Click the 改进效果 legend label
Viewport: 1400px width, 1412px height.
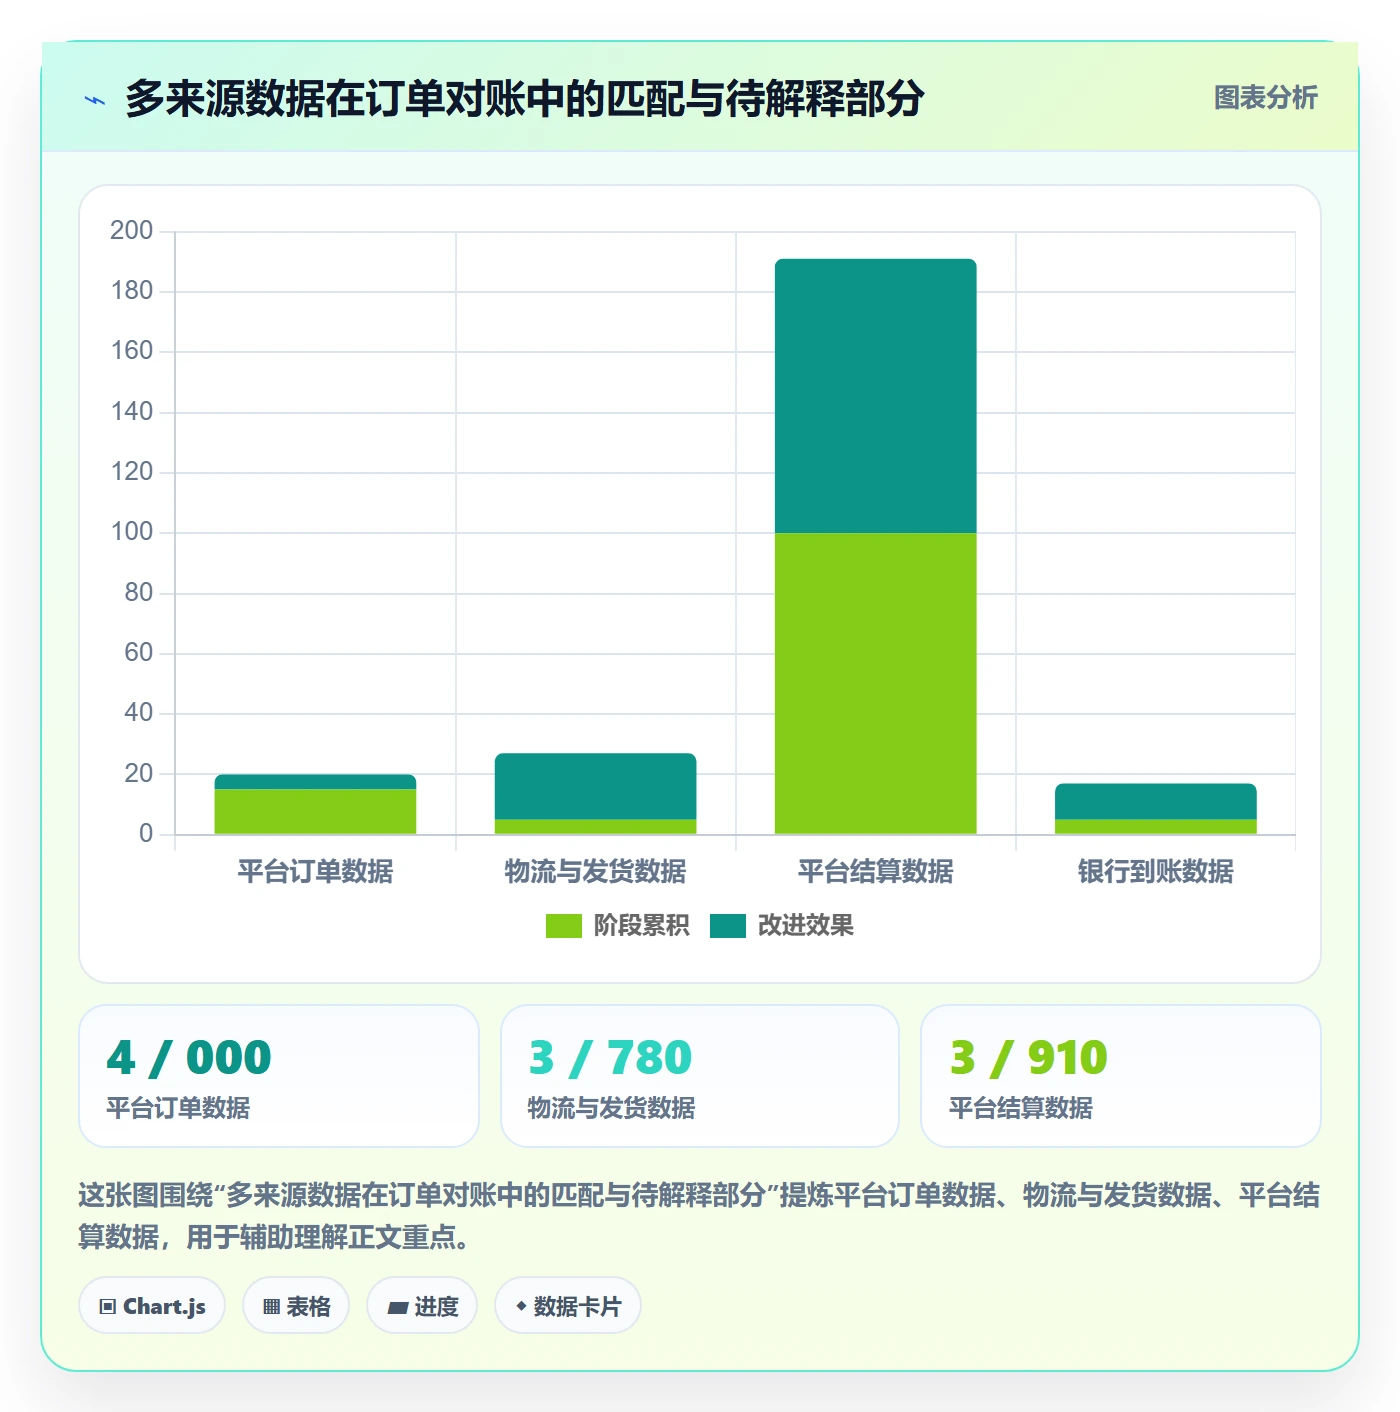[806, 926]
